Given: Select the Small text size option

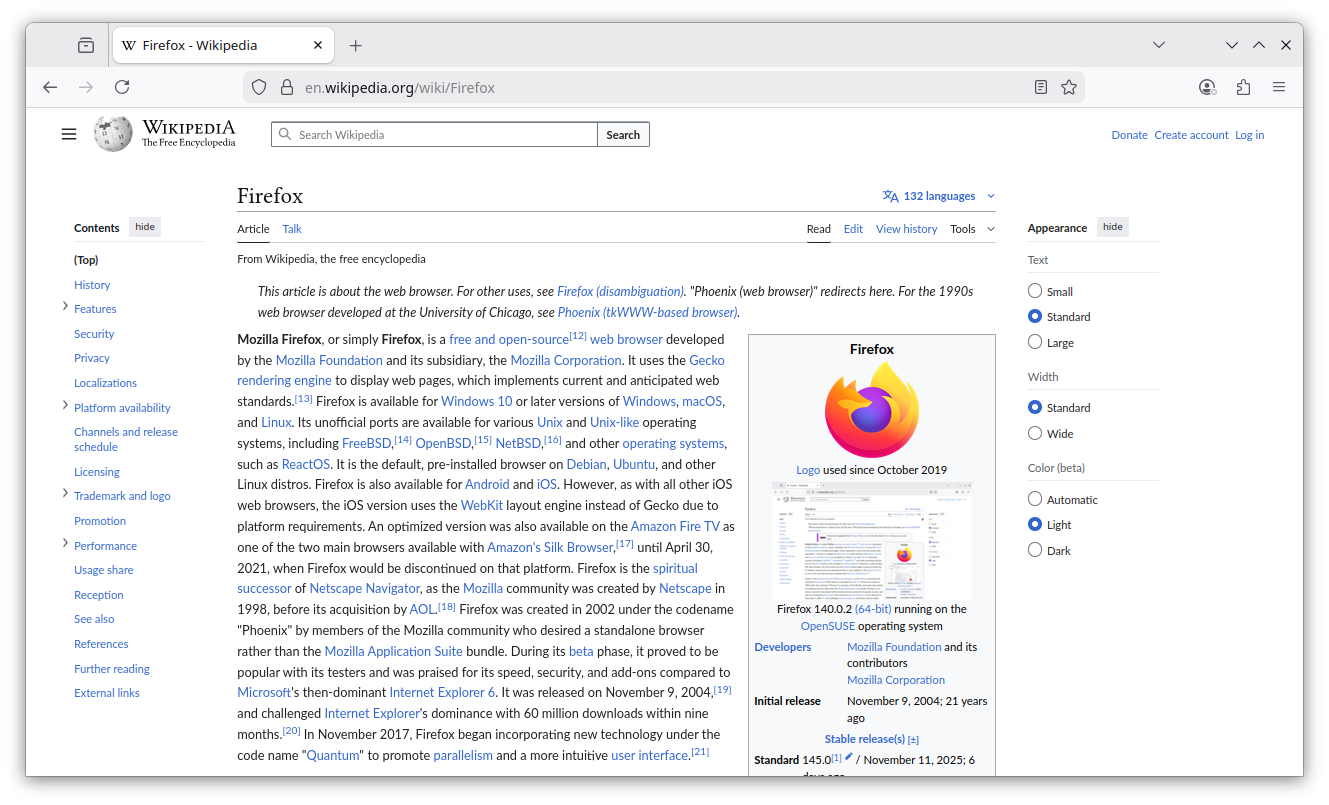Looking at the screenshot, I should 1035,291.
